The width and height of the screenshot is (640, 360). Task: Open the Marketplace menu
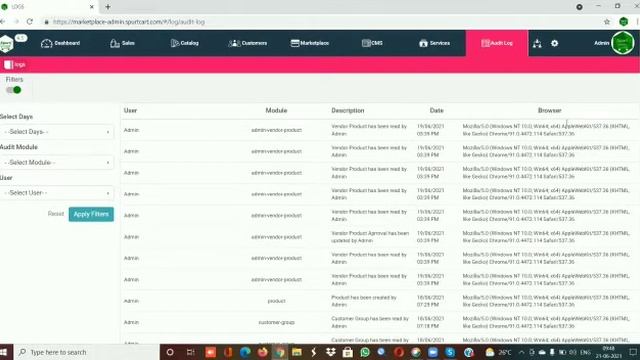[310, 43]
